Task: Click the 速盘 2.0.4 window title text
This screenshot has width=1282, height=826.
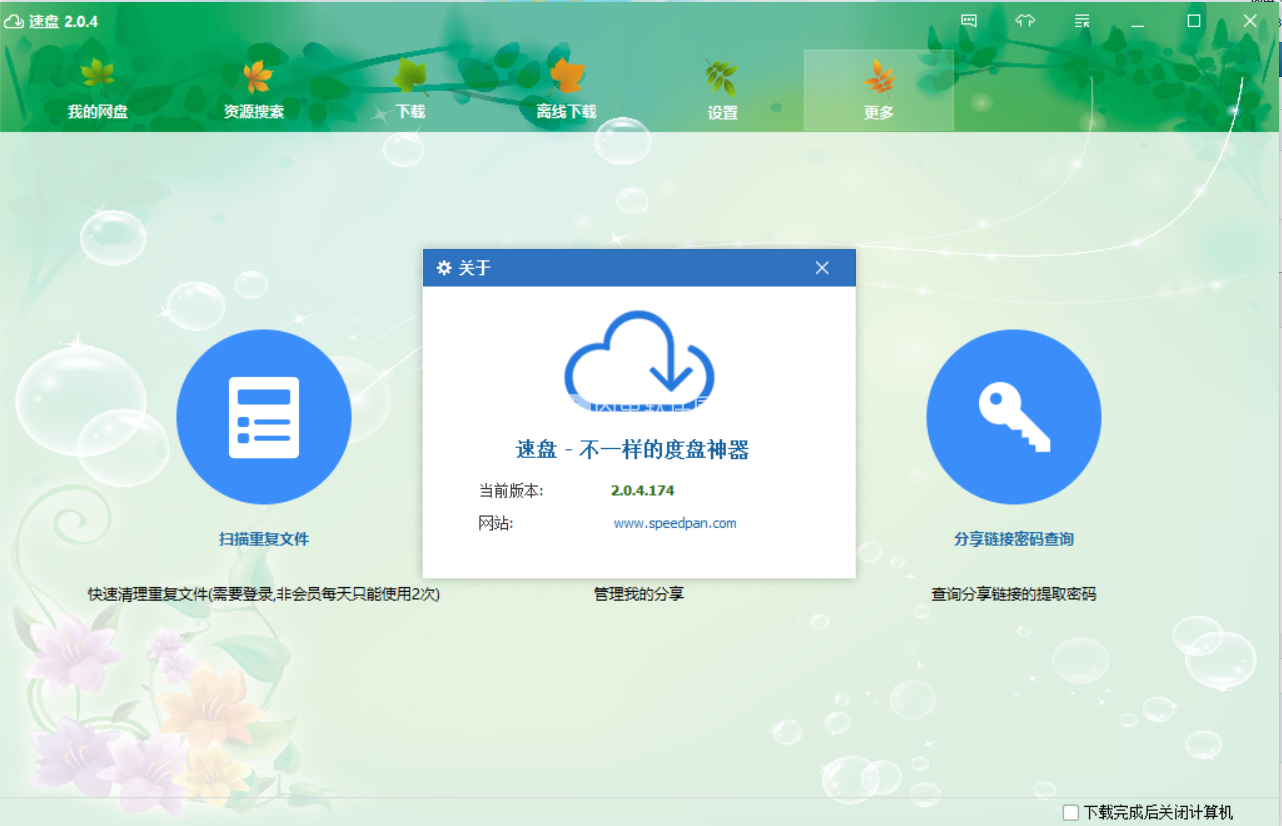Action: point(64,21)
